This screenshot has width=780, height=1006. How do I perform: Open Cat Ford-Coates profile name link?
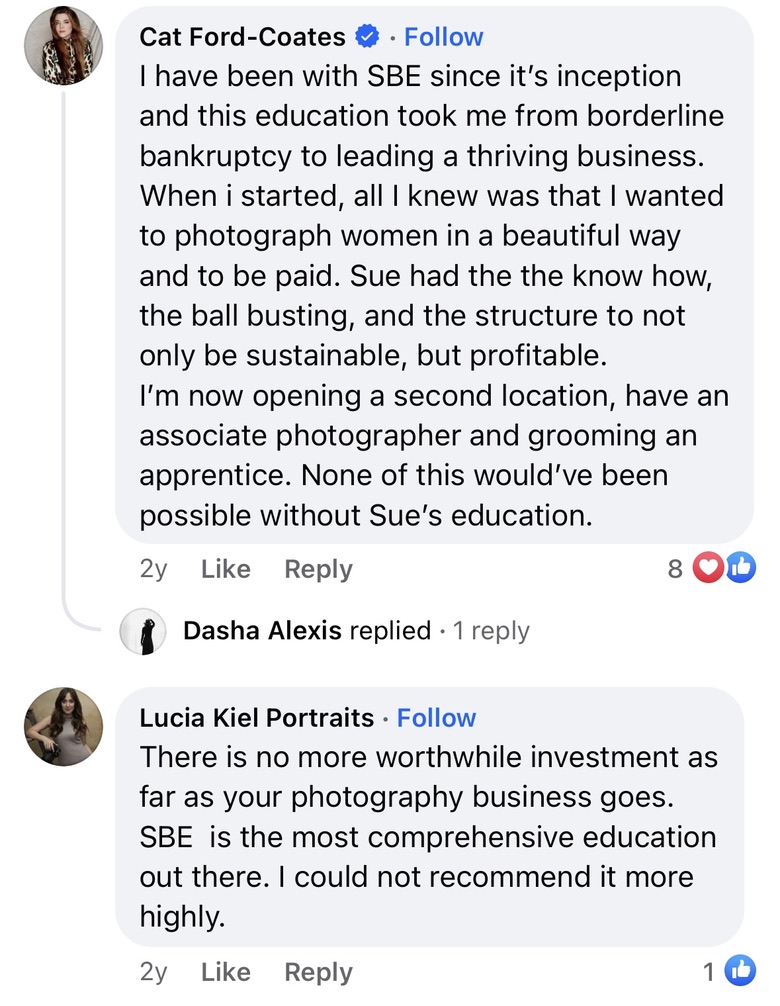(242, 37)
